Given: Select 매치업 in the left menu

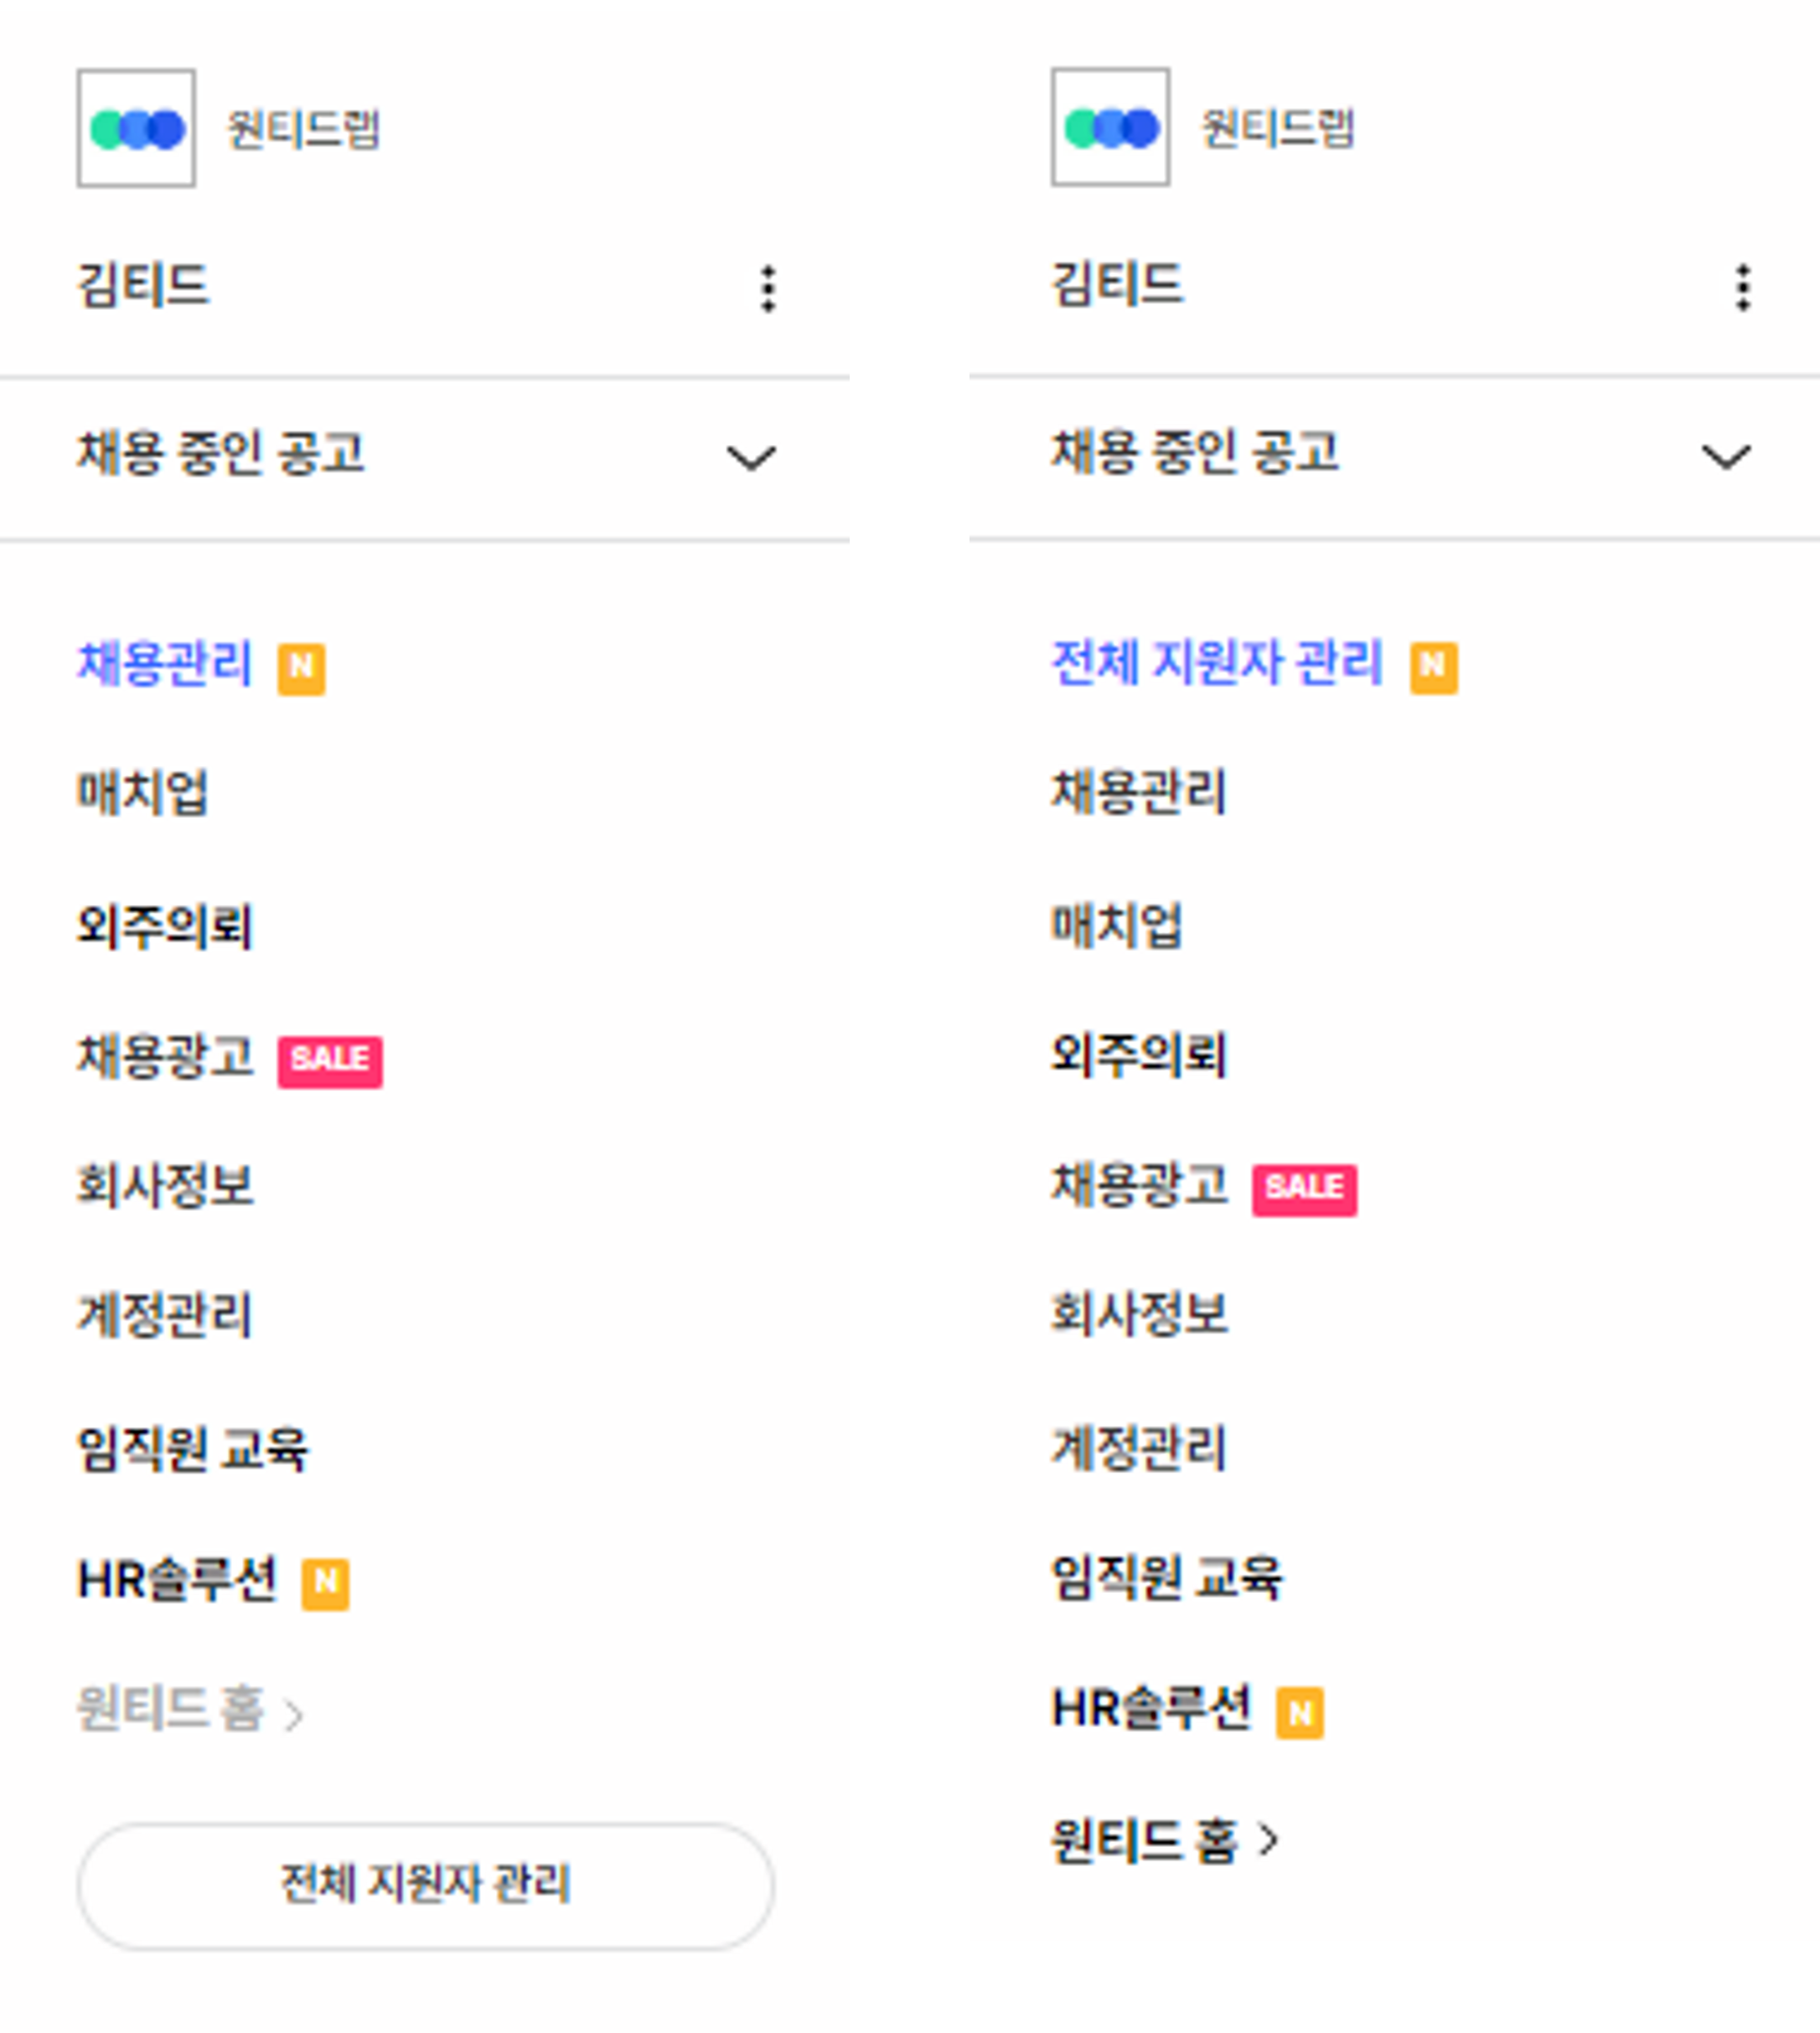Looking at the screenshot, I should pos(142,792).
